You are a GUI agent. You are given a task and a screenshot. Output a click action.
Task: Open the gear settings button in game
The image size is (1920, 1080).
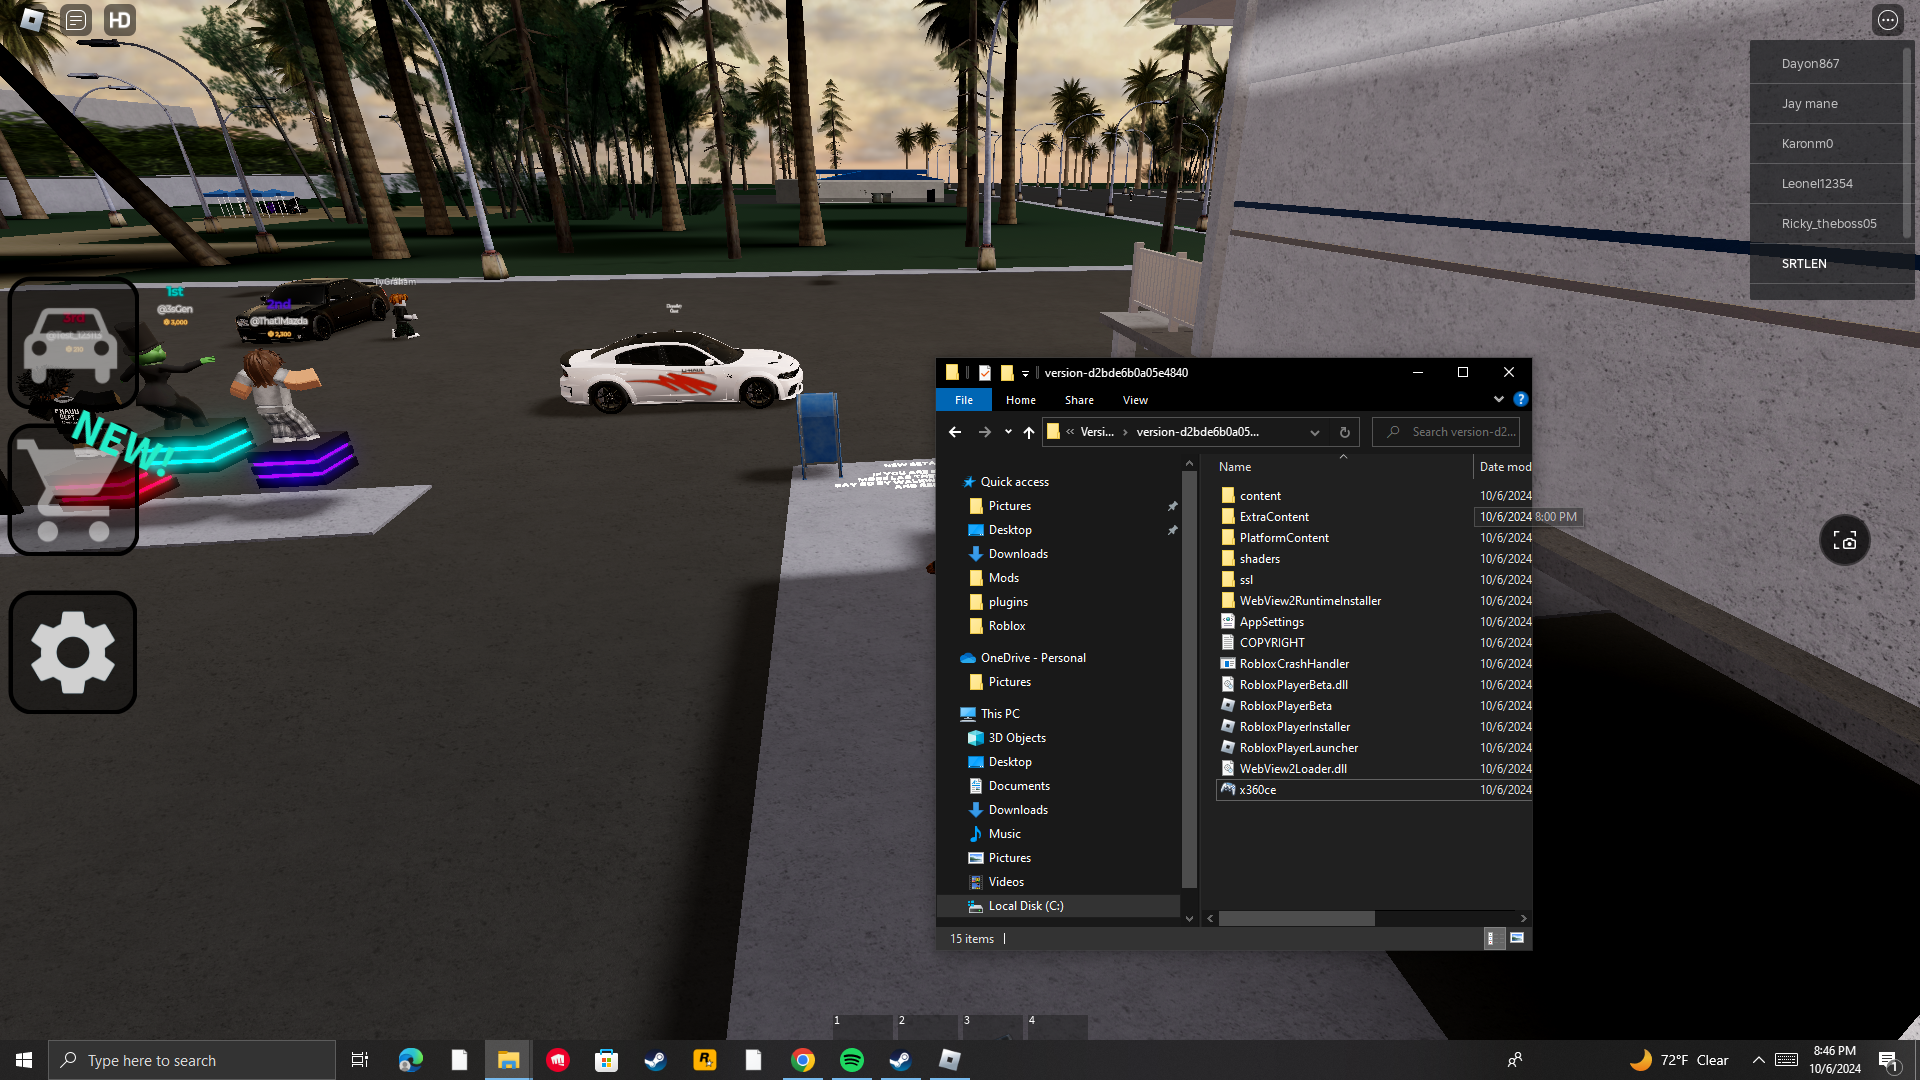coord(72,652)
